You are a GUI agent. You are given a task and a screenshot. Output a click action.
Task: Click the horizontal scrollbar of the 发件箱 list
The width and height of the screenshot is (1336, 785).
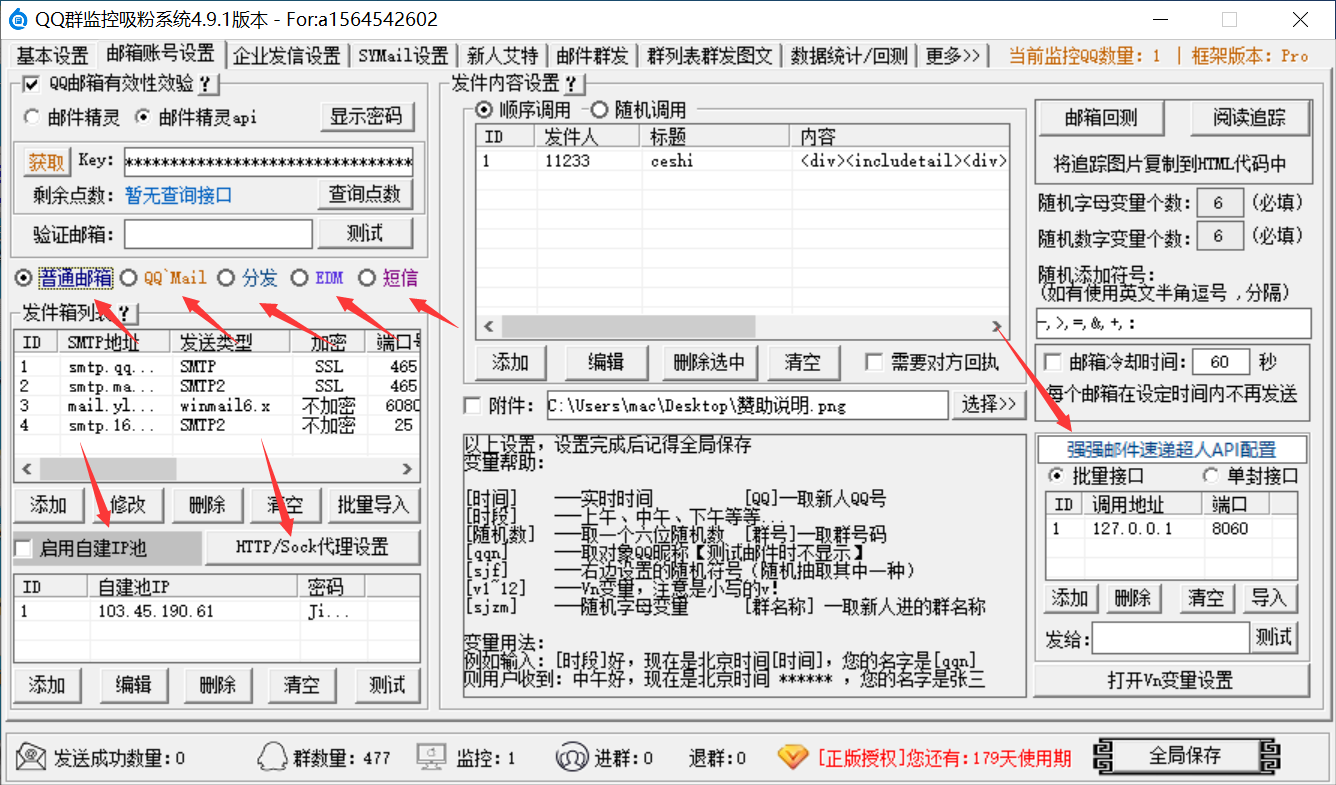coord(218,468)
